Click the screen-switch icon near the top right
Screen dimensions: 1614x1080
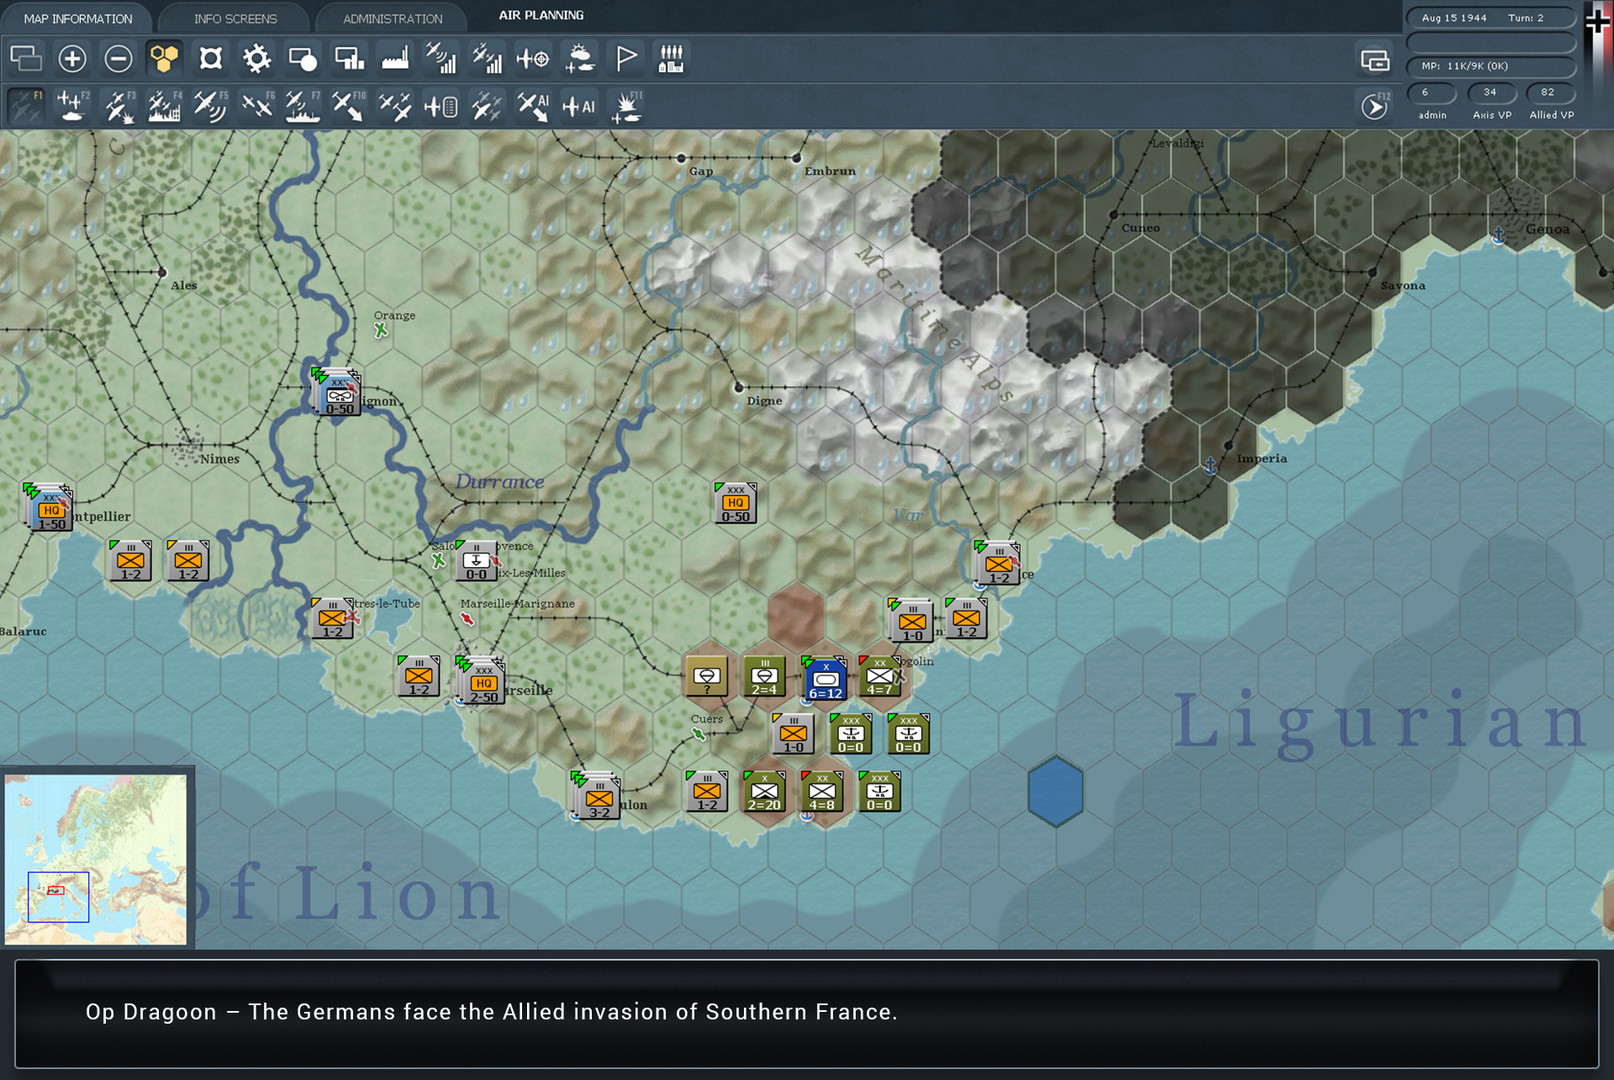coord(1376,60)
